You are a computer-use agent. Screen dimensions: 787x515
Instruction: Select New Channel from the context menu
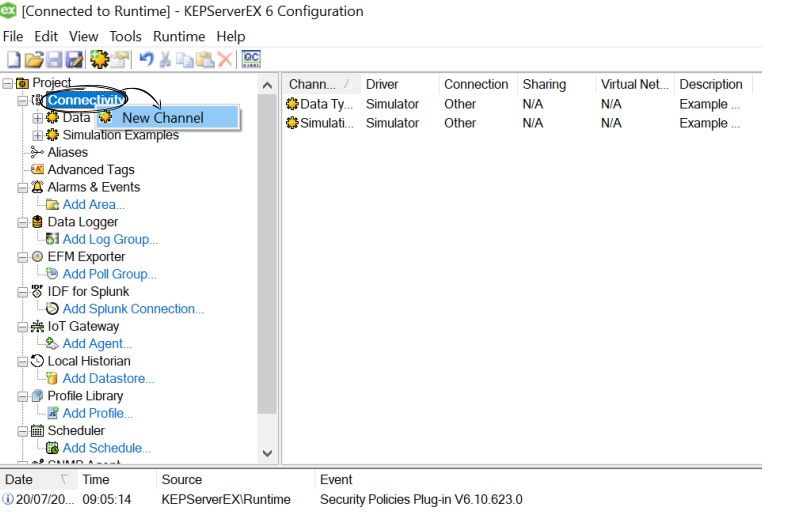coord(162,118)
